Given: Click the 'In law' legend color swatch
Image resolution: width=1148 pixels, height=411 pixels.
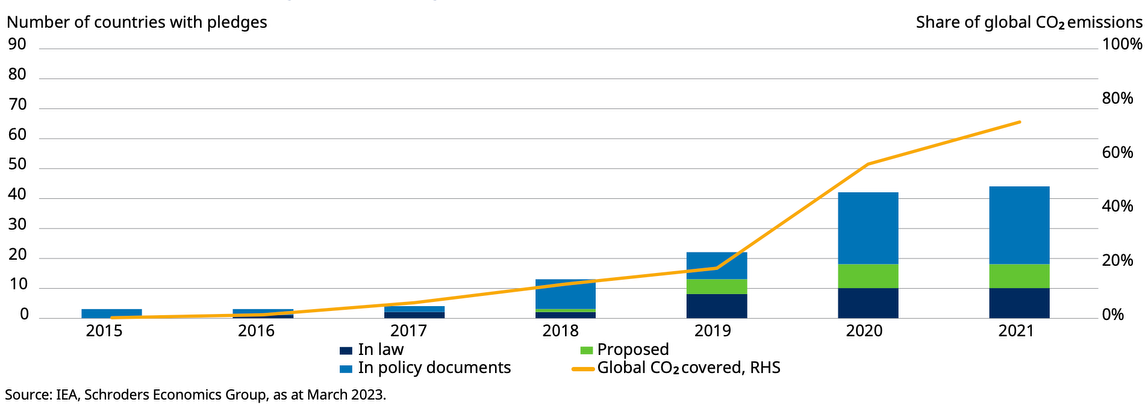Looking at the screenshot, I should [345, 350].
